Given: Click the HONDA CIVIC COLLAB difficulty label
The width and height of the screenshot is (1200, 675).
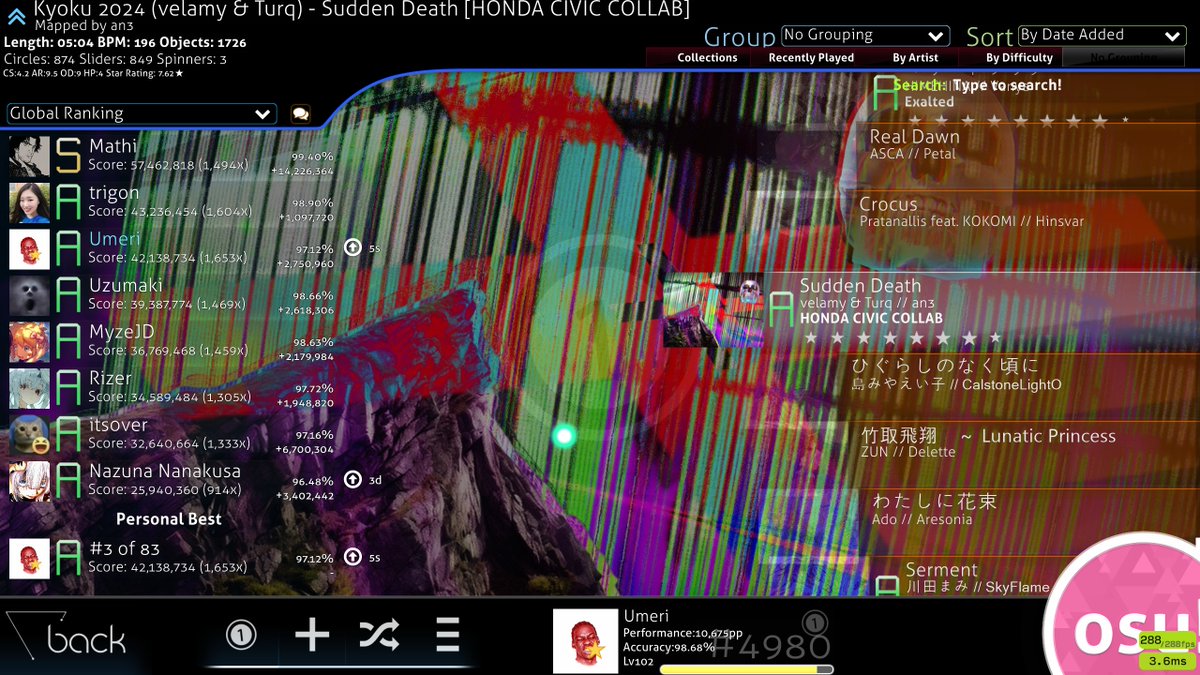Looking at the screenshot, I should pos(871,319).
